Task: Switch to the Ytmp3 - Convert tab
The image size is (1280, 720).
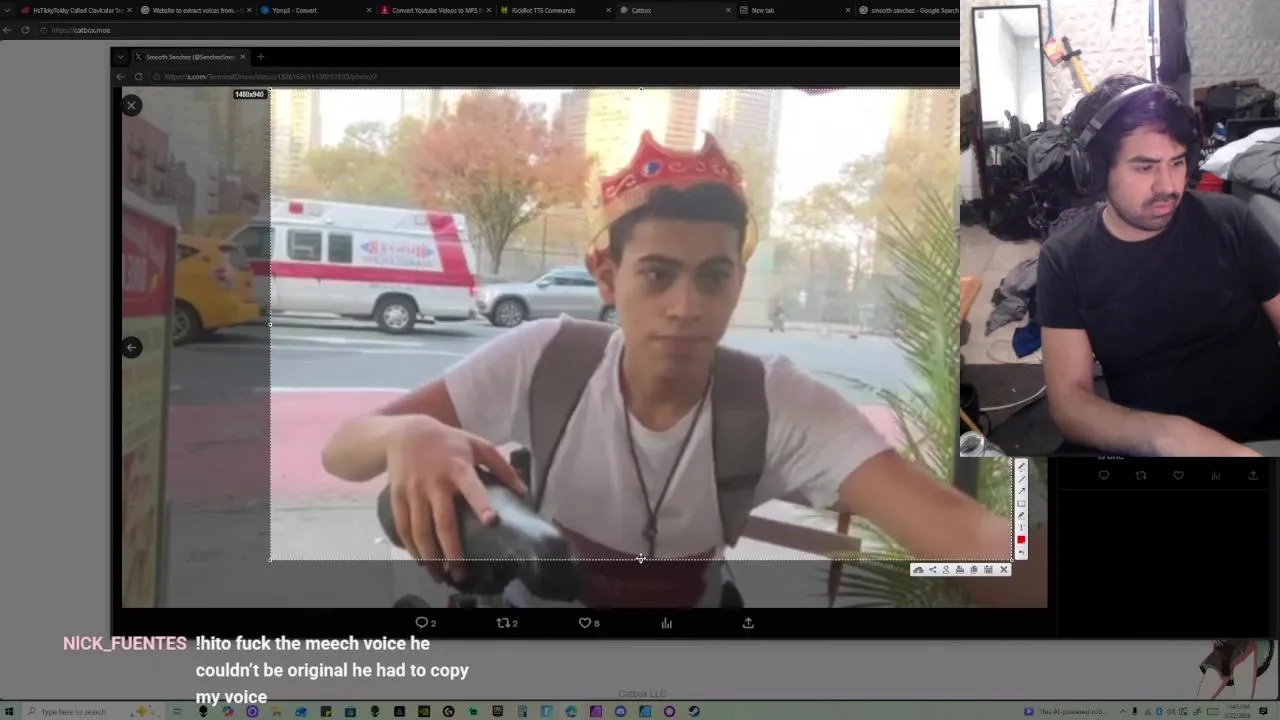Action: (314, 10)
